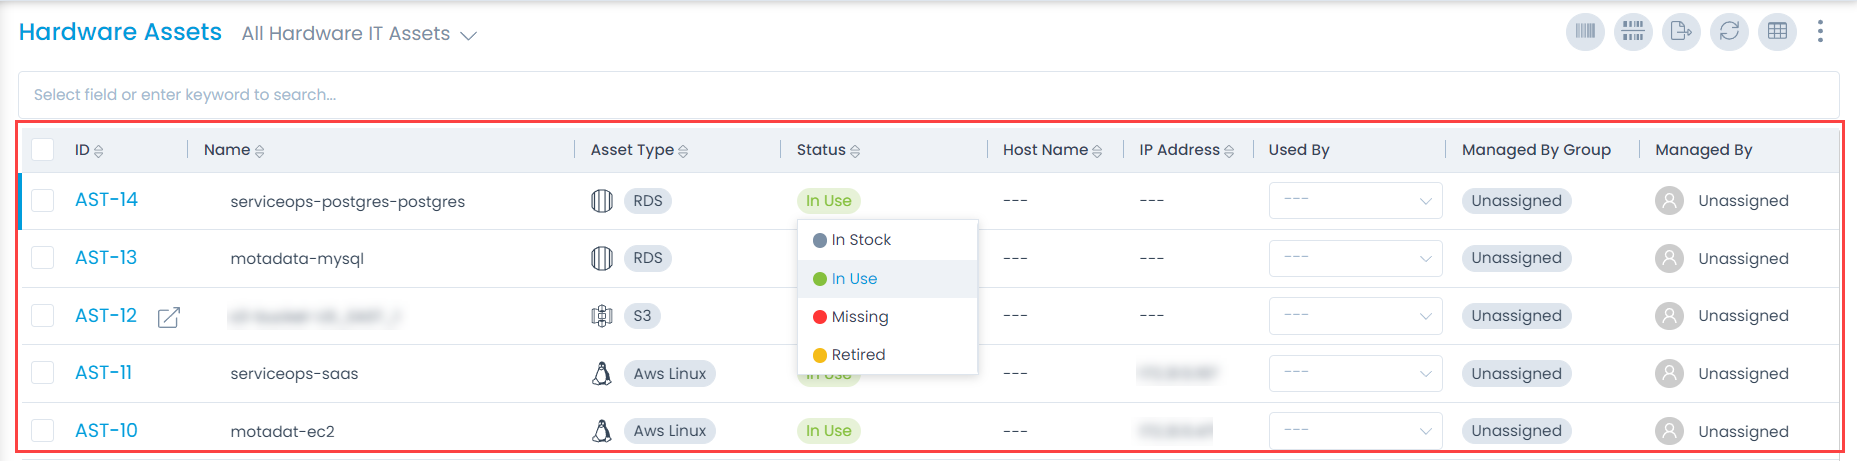Choose In Stock from the status menu
The width and height of the screenshot is (1857, 461).
(x=860, y=240)
